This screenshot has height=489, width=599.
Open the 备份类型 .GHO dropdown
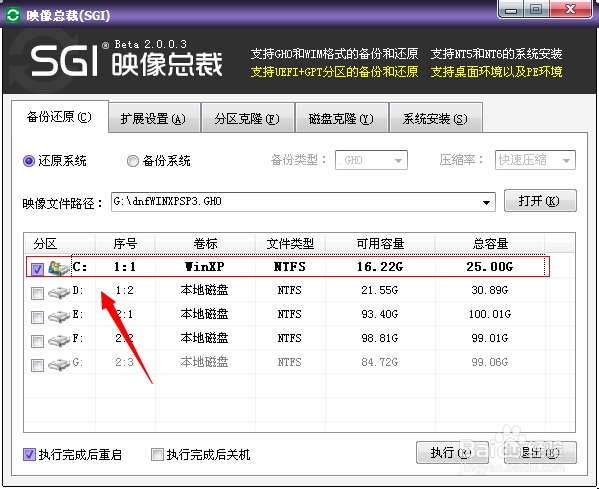coord(371,160)
